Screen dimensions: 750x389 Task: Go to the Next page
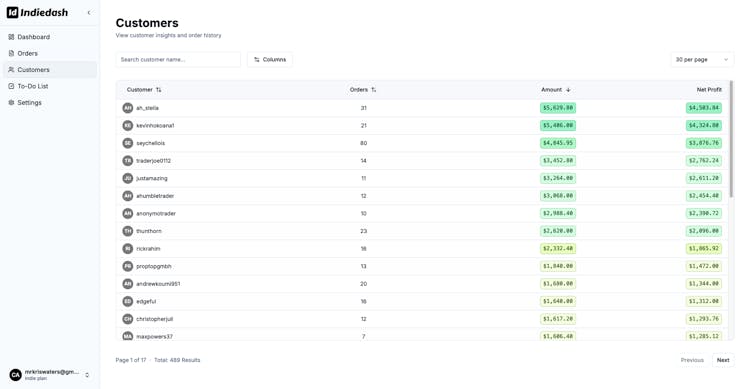point(723,360)
